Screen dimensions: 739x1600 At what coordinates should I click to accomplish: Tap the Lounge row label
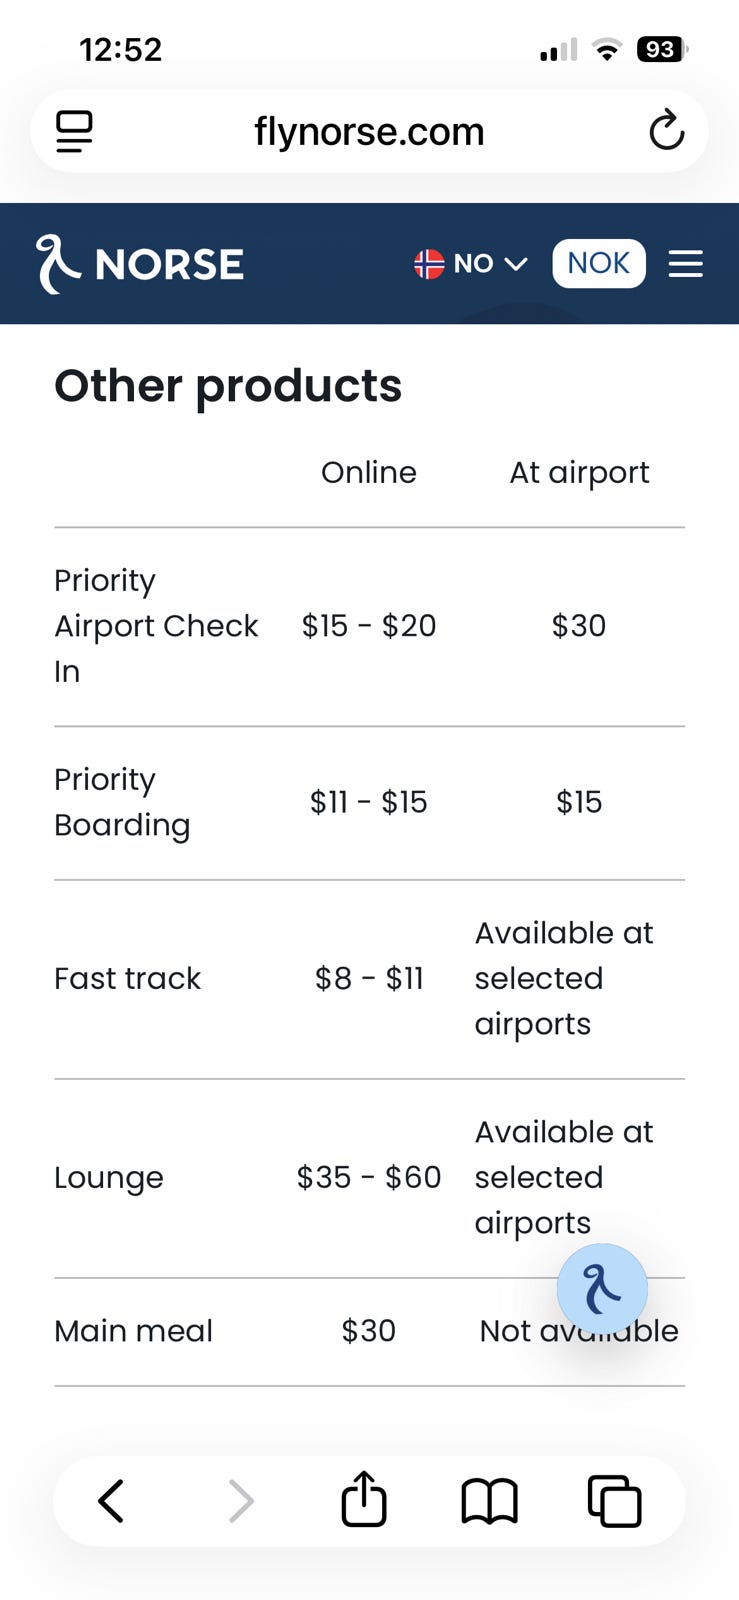(x=108, y=1177)
